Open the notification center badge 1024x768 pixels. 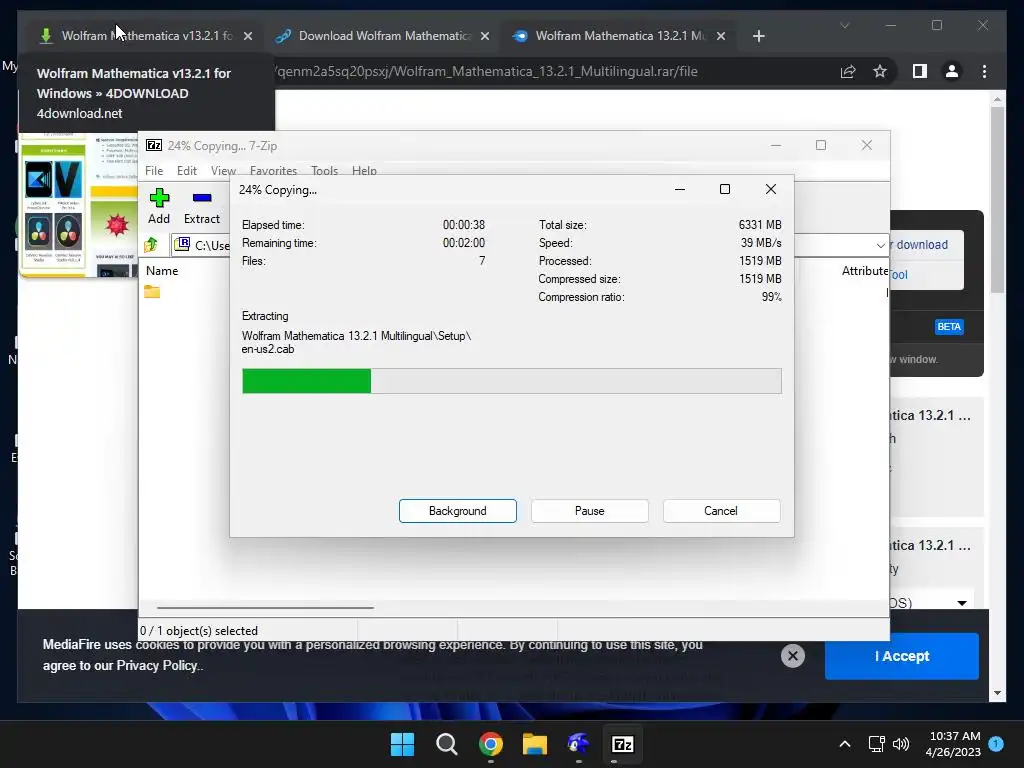996,743
